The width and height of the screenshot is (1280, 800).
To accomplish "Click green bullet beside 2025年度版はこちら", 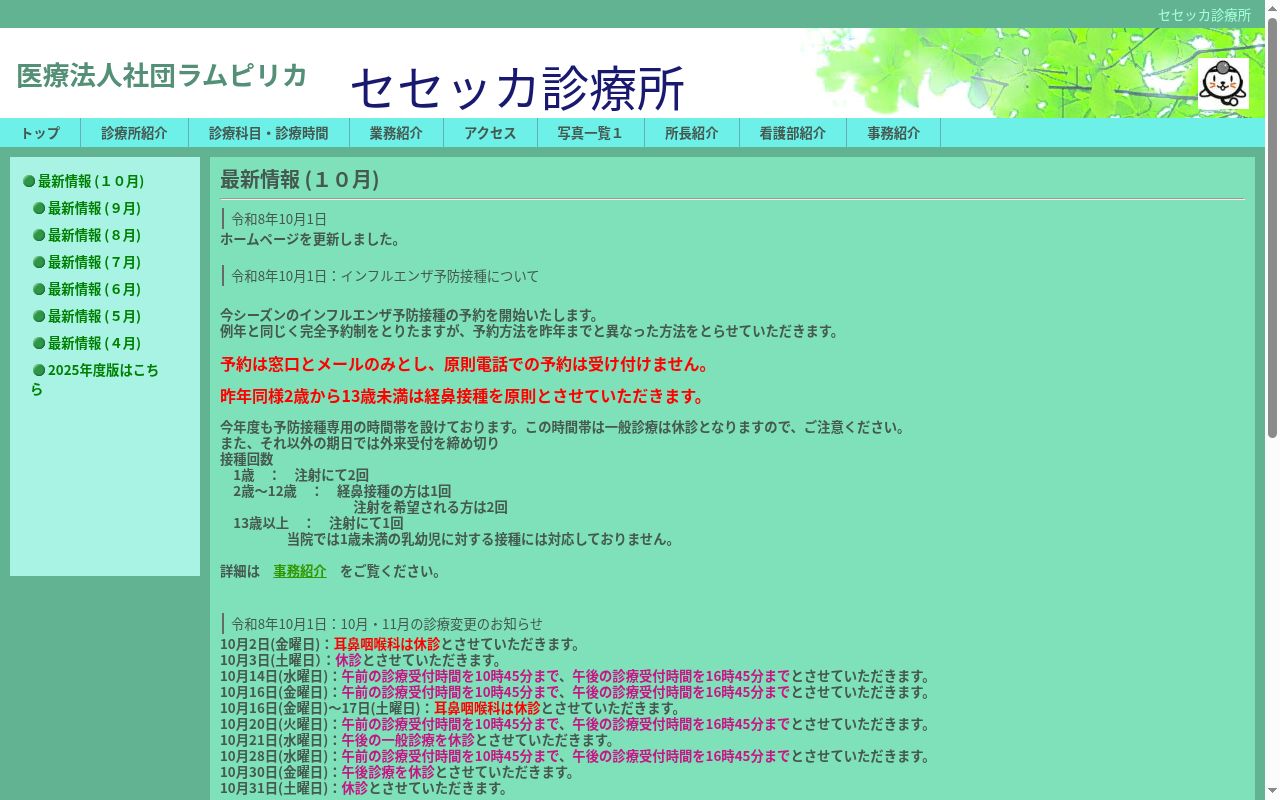I will (39, 371).
